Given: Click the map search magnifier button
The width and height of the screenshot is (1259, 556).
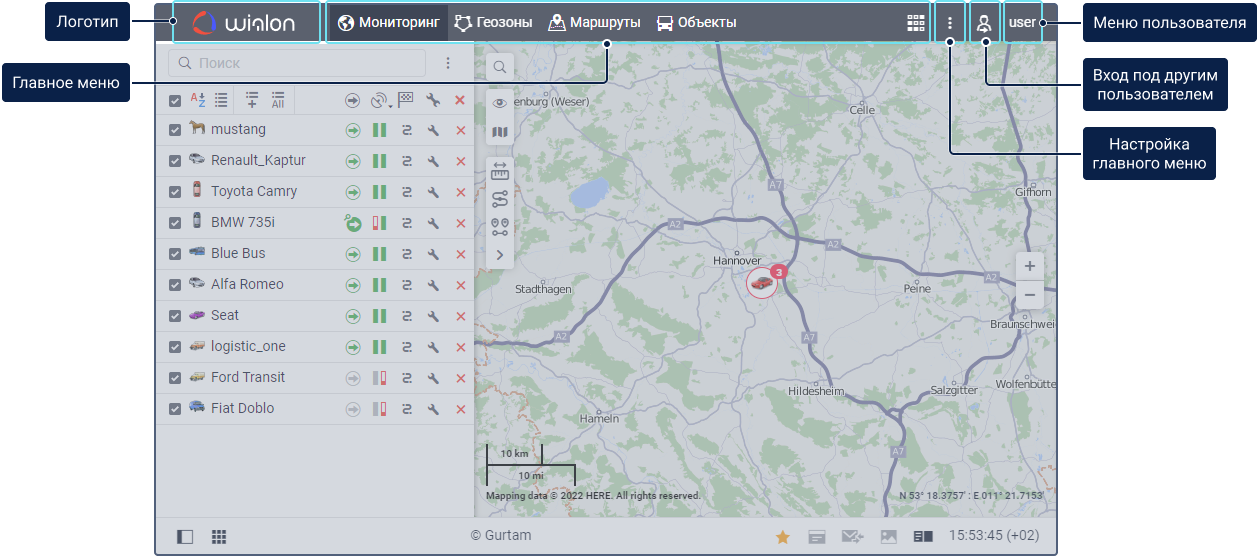Looking at the screenshot, I should (x=500, y=67).
